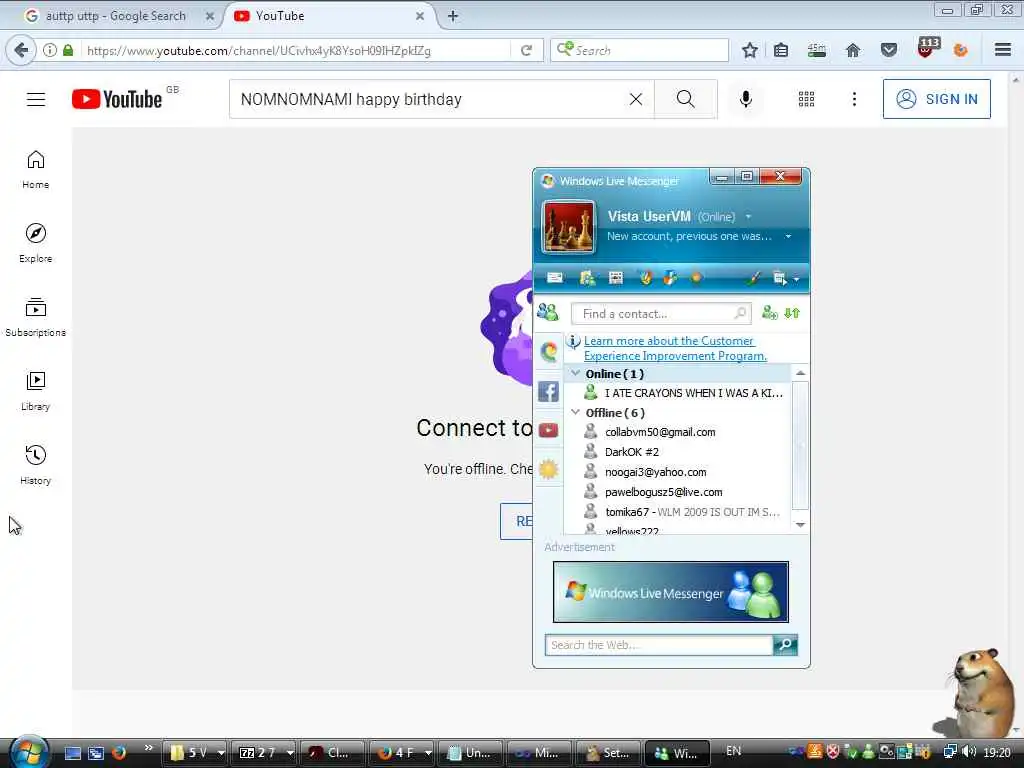Screen dimensions: 1024x768
Task: Collapse the Online (1) contact group
Action: [x=575, y=373]
